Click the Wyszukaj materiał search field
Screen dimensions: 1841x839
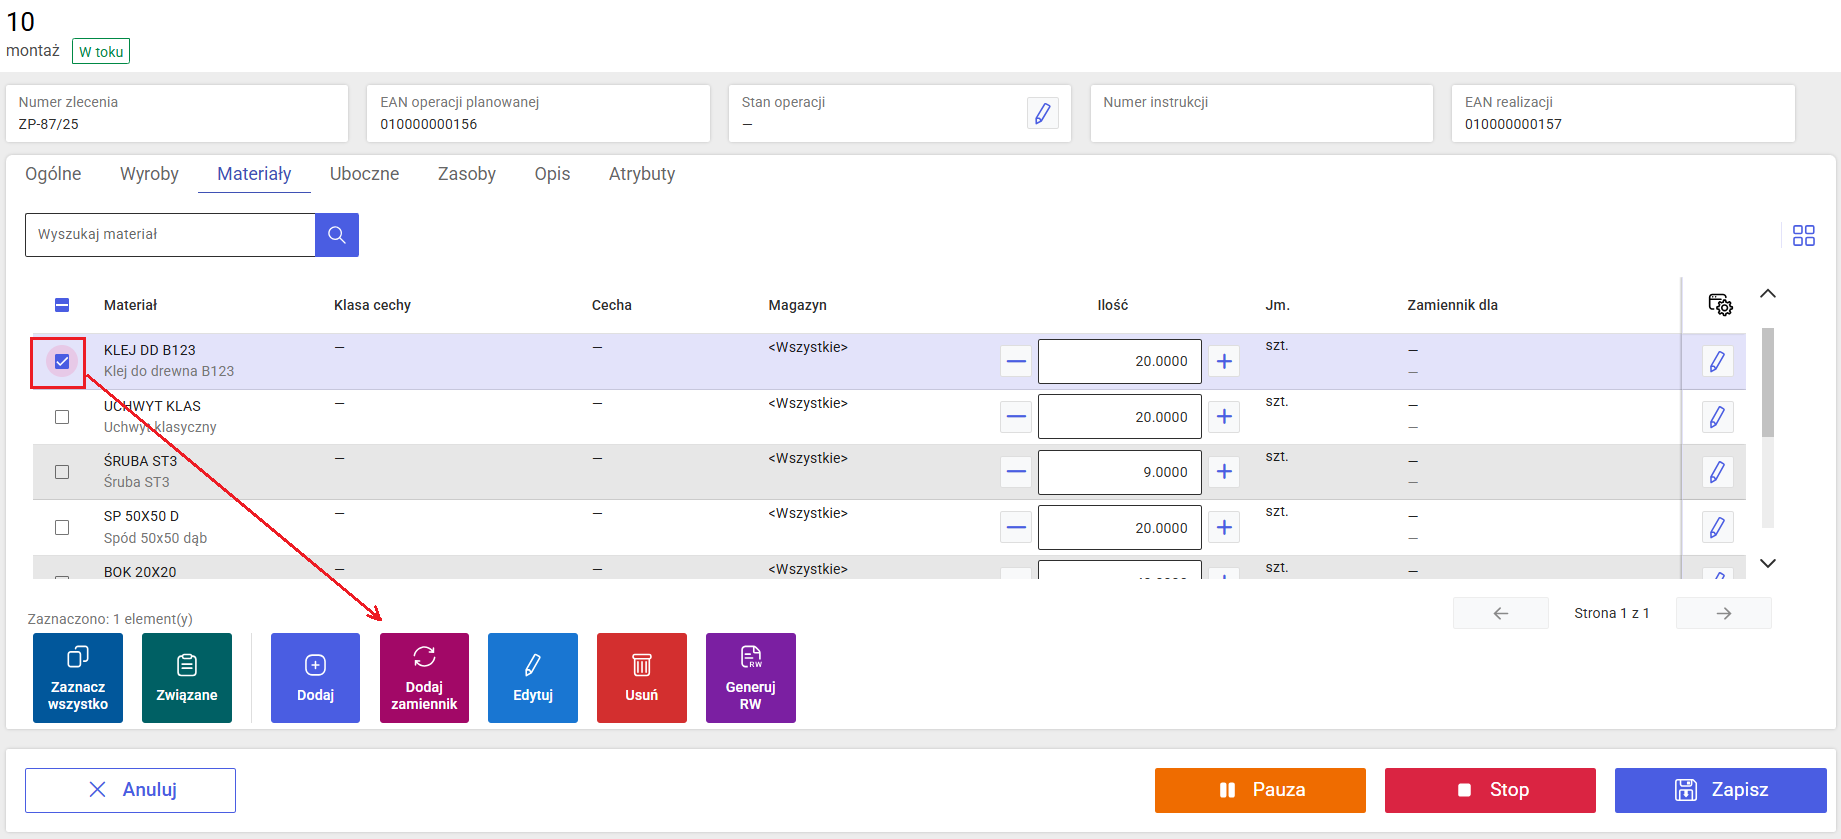click(170, 235)
